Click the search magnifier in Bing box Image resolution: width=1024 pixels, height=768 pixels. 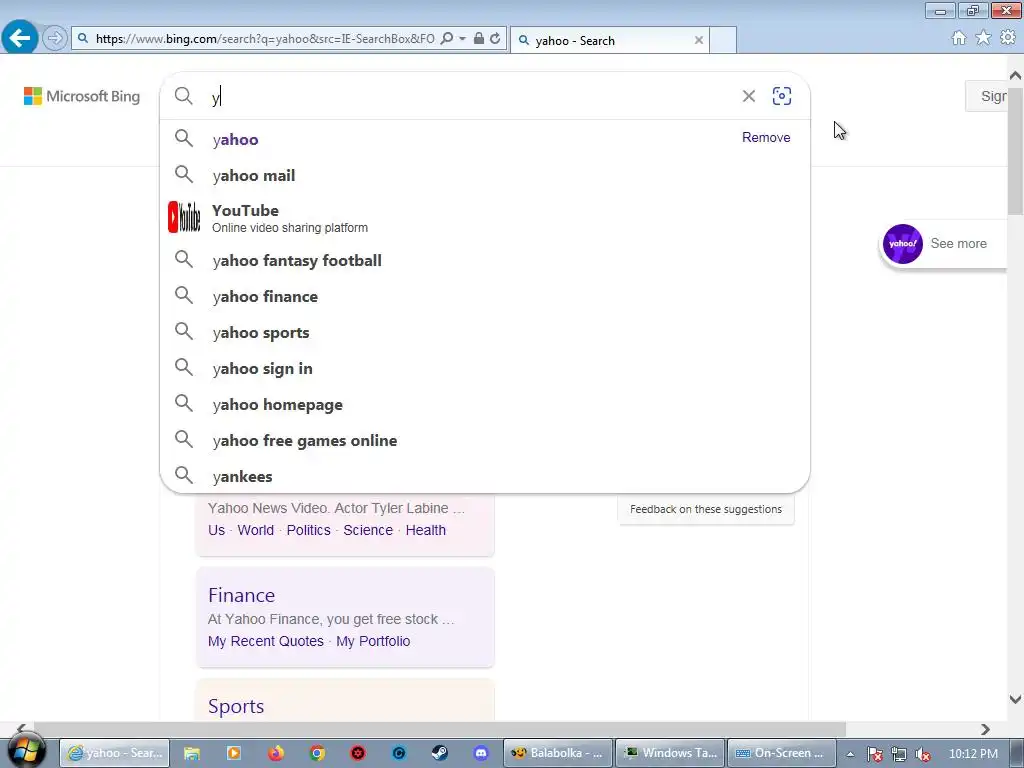[184, 96]
